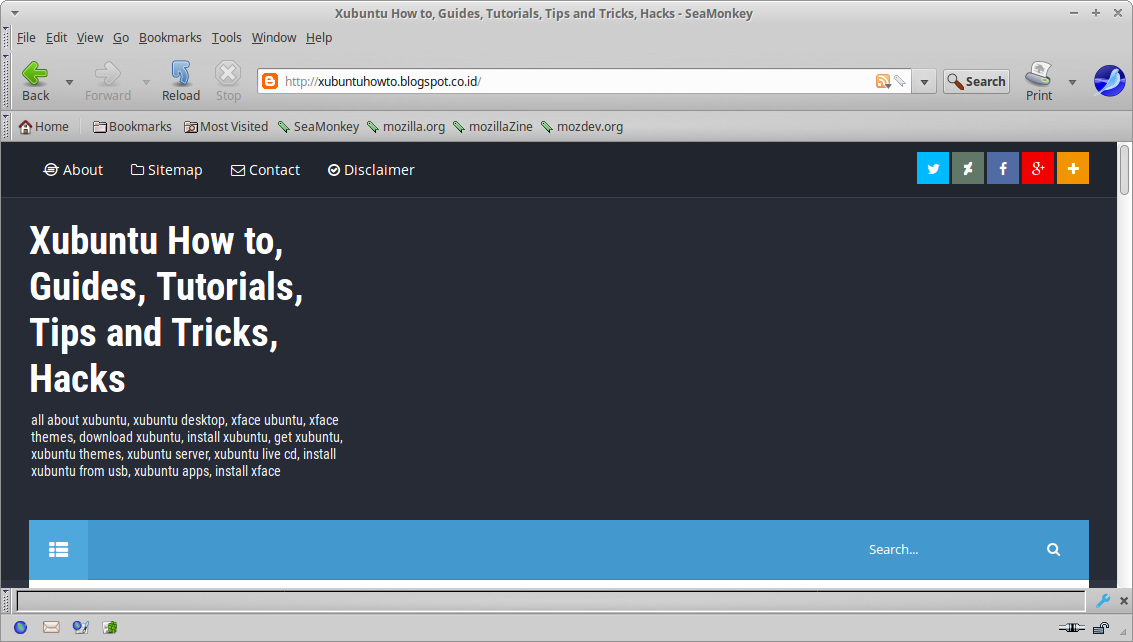The image size is (1133, 642).
Task: Open the Most Visited folder
Action: pos(225,127)
